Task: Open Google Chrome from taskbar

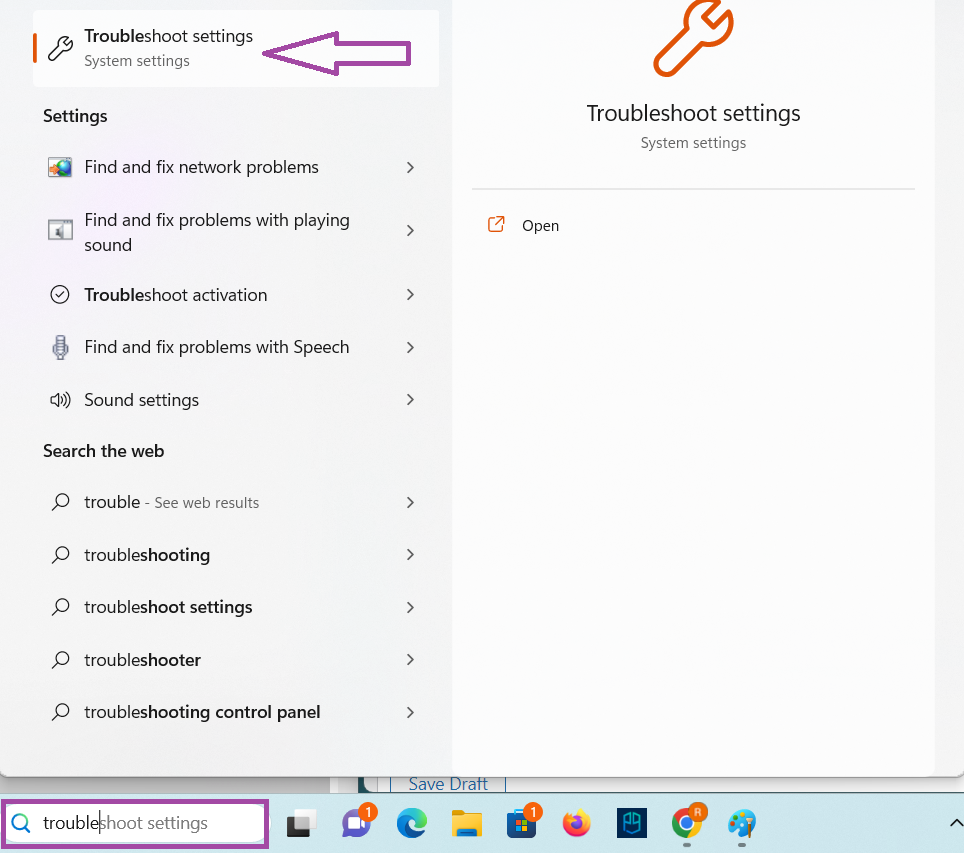Action: coord(688,822)
